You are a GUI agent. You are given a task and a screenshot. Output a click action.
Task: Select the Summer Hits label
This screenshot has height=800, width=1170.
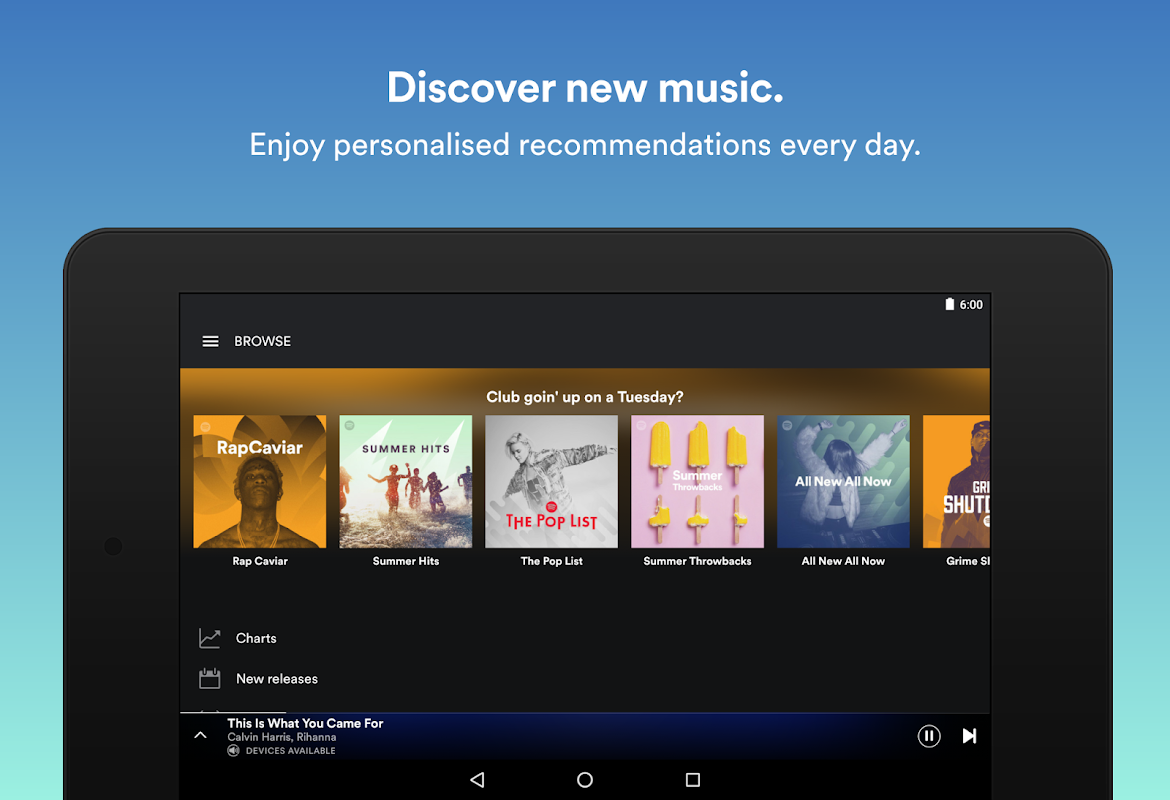[406, 561]
